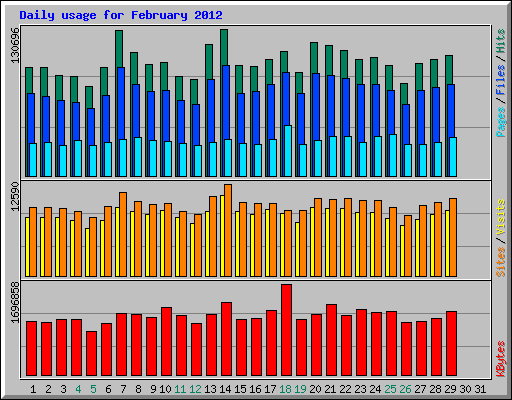Select the yellow sites bar for day 5
The image size is (512, 400).
tap(87, 252)
